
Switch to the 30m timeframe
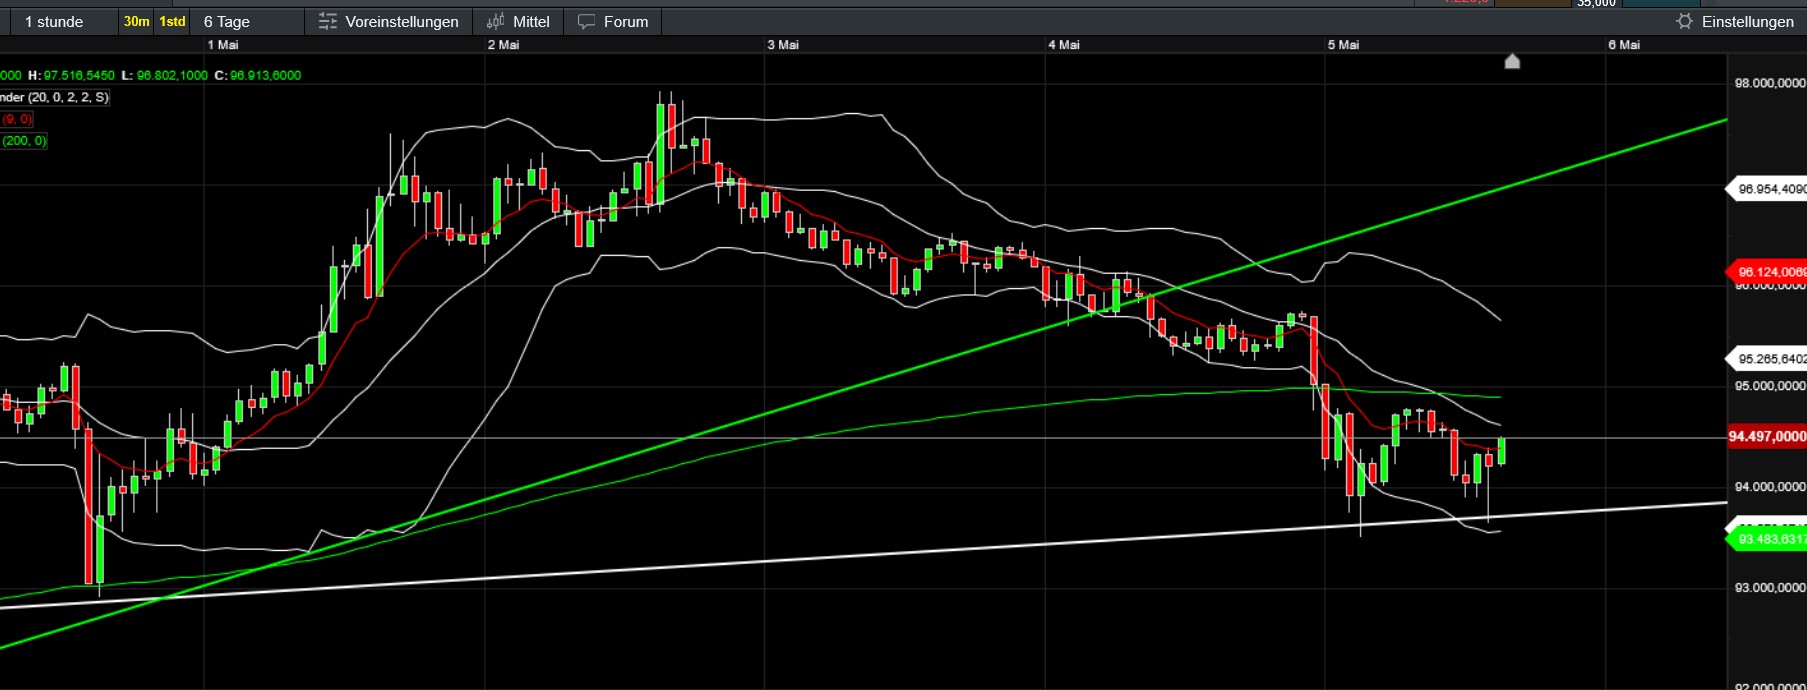click(x=137, y=21)
